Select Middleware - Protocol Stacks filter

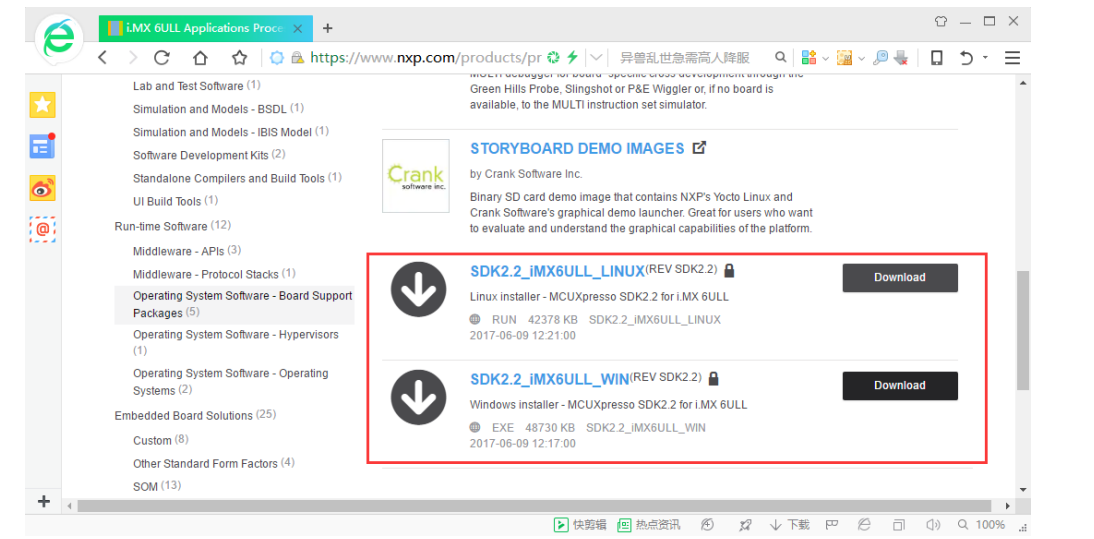(214, 274)
